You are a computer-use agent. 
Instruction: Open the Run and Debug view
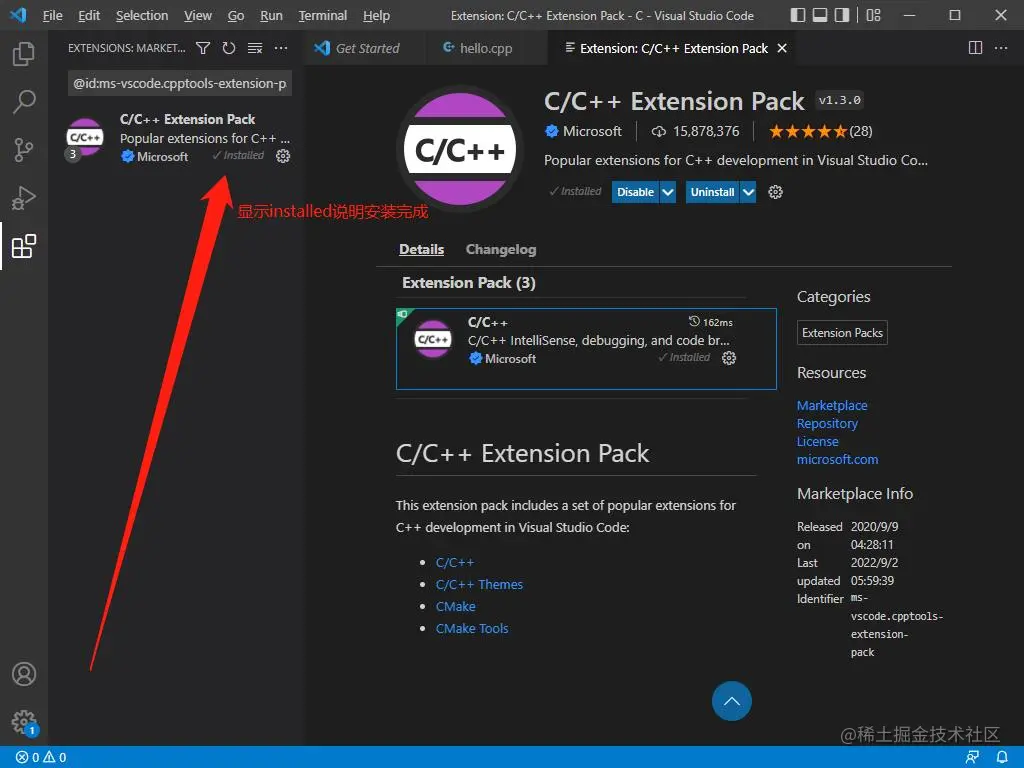[24, 198]
